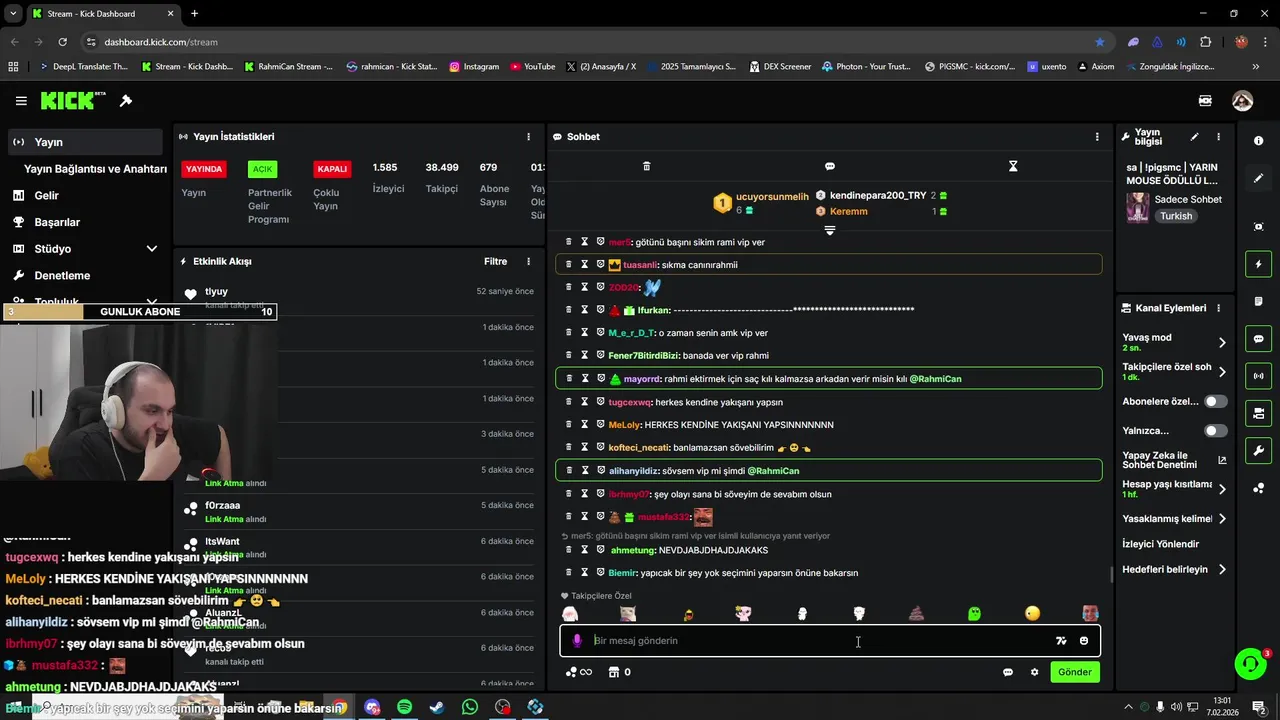1280x720 pixels.
Task: Open Yayın Bağlantısı ve Anahtarı page
Action: [95, 169]
